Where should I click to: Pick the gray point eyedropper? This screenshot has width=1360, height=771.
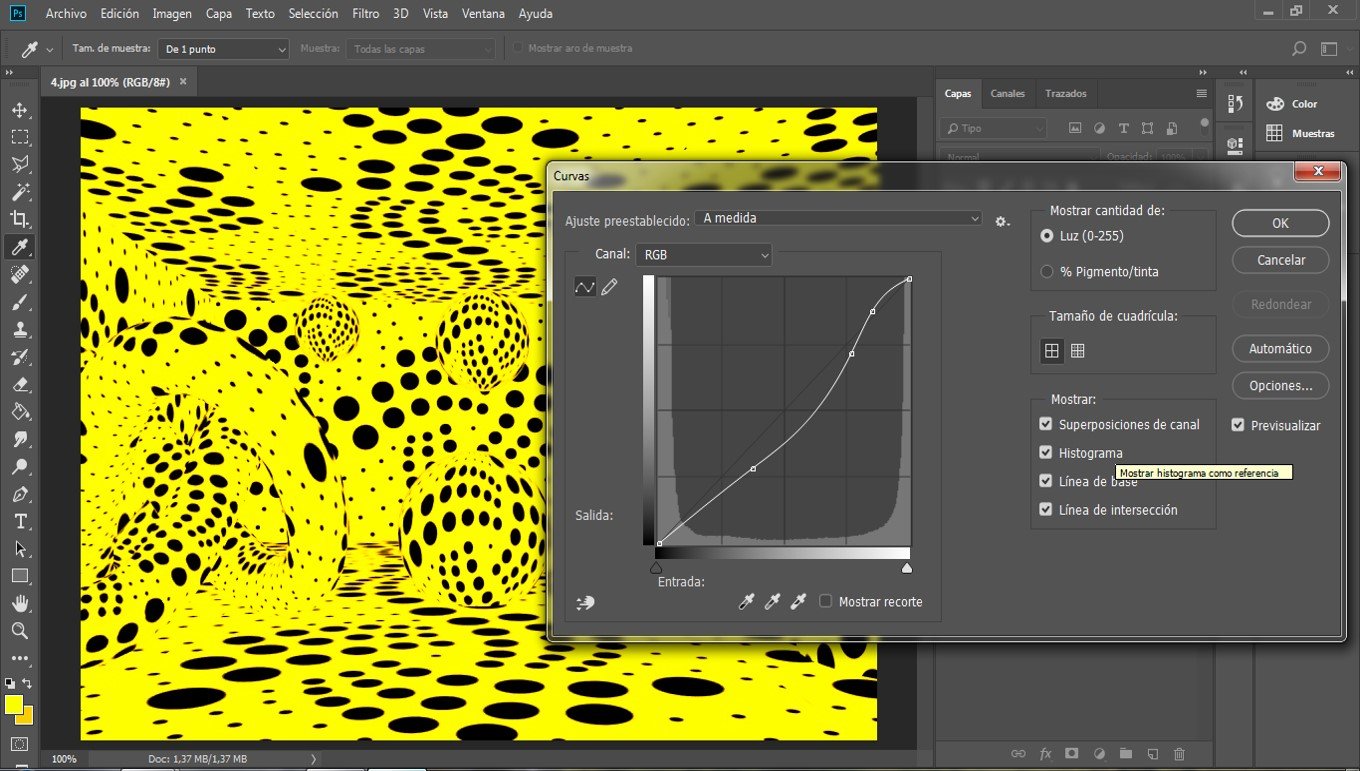tap(772, 601)
